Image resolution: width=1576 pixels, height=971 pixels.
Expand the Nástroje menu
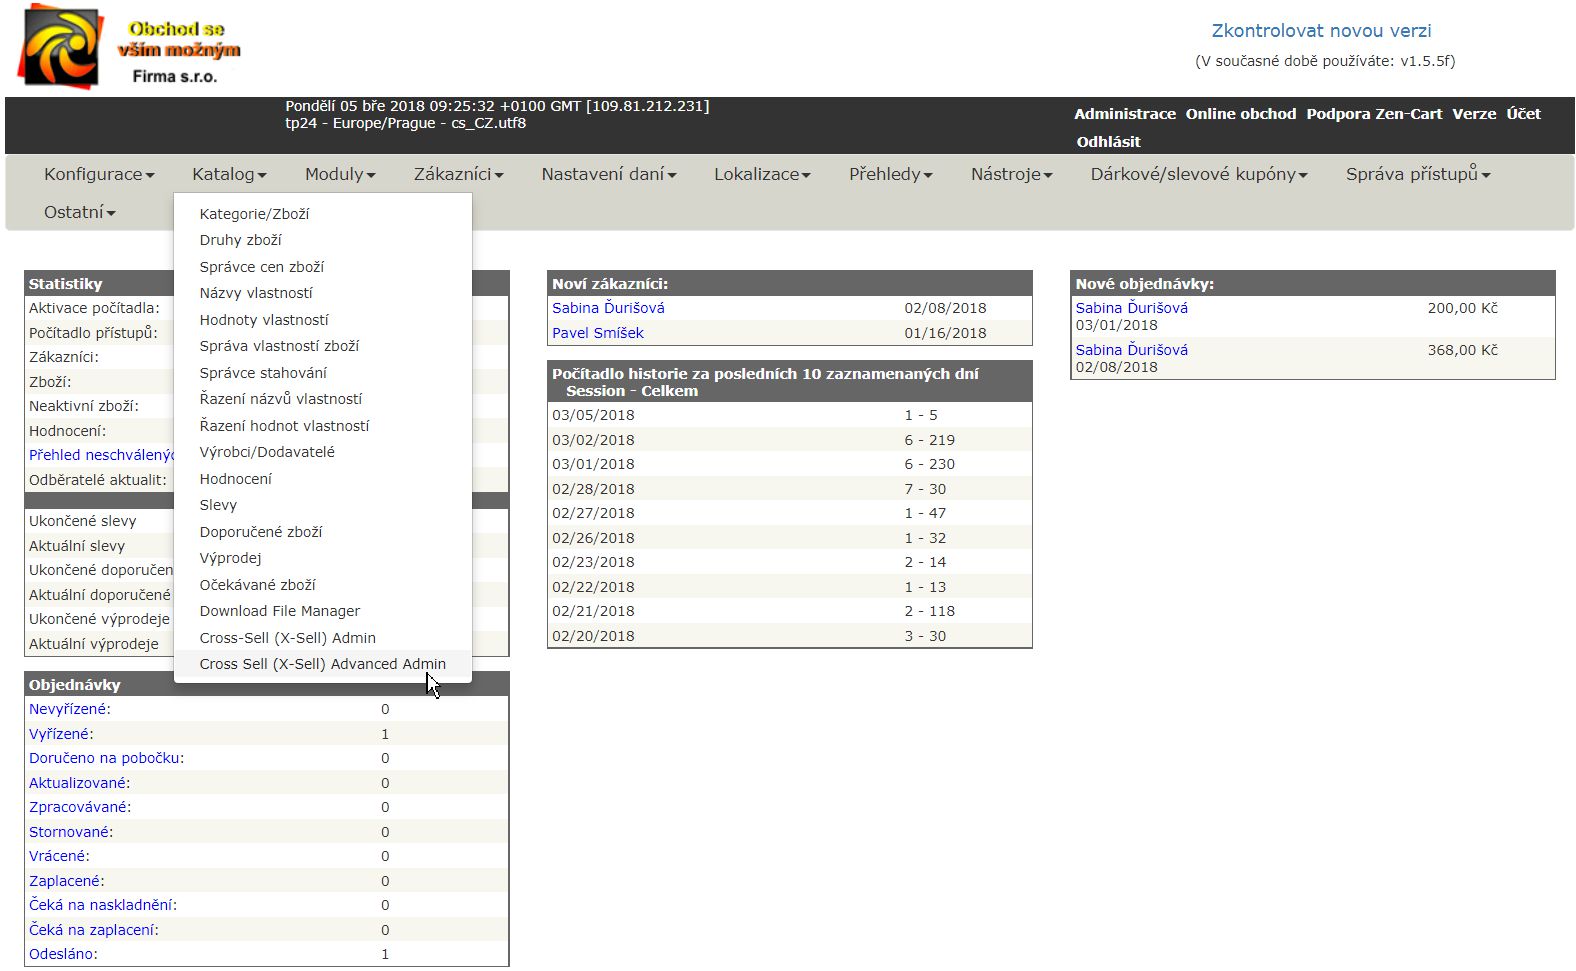(1011, 174)
